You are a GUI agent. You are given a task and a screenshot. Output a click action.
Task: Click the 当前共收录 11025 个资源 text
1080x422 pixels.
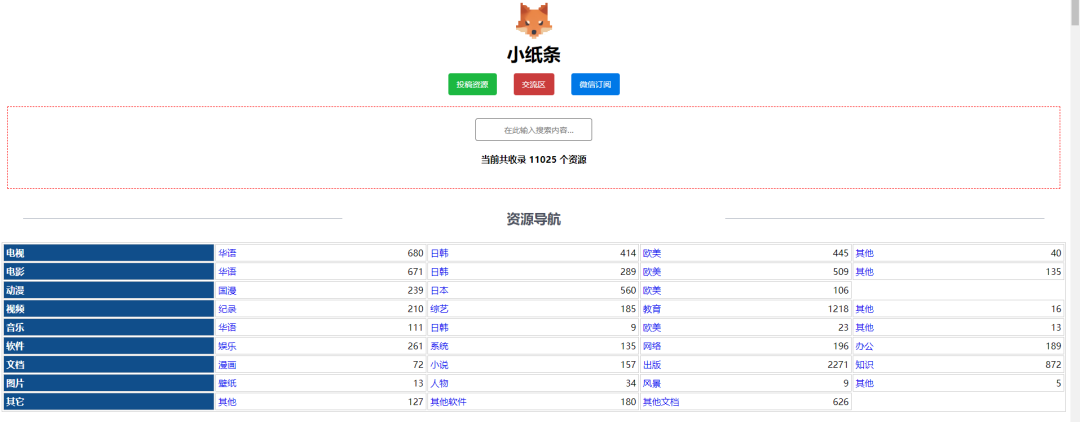coord(533,160)
